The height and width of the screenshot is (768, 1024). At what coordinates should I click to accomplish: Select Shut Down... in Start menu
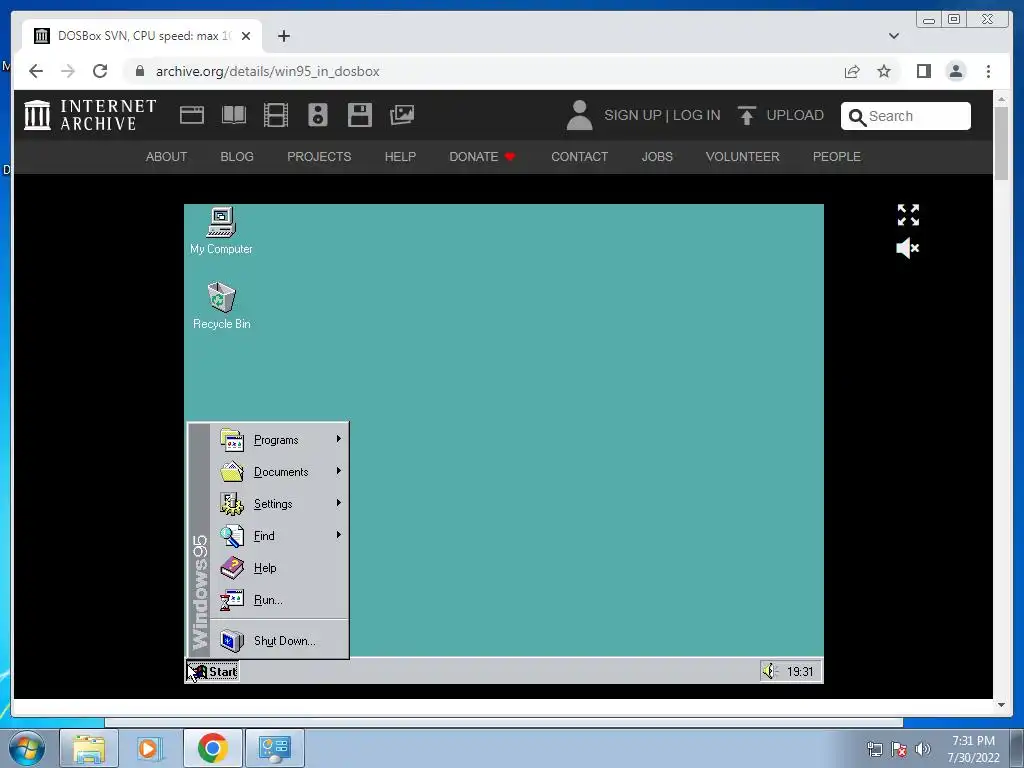click(281, 641)
